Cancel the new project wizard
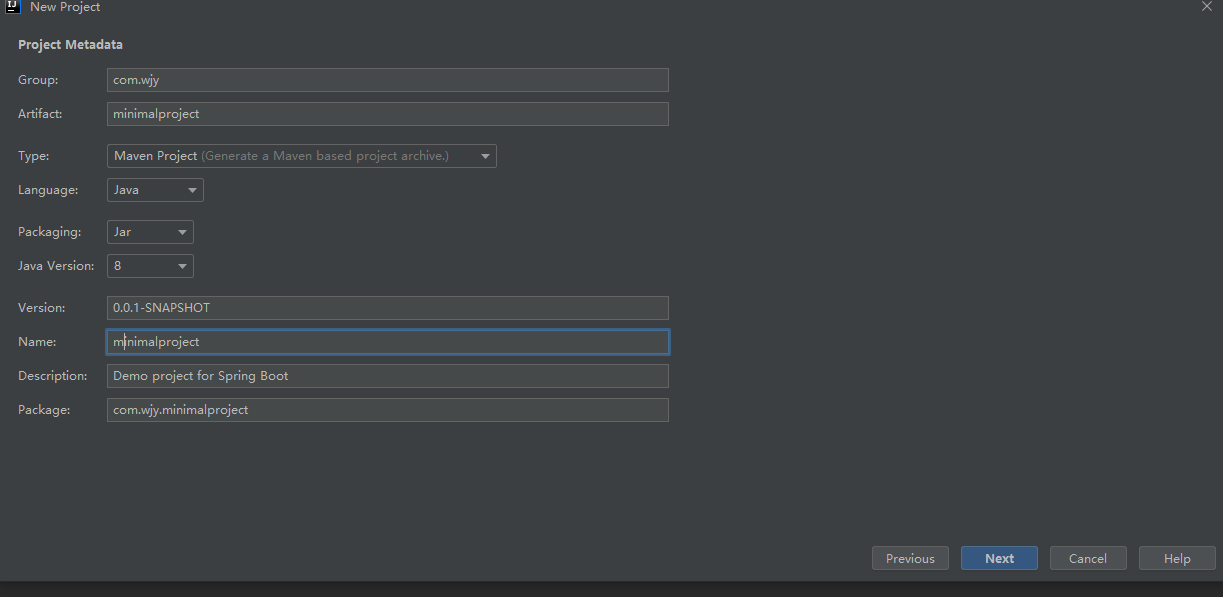1223x597 pixels. (x=1087, y=559)
